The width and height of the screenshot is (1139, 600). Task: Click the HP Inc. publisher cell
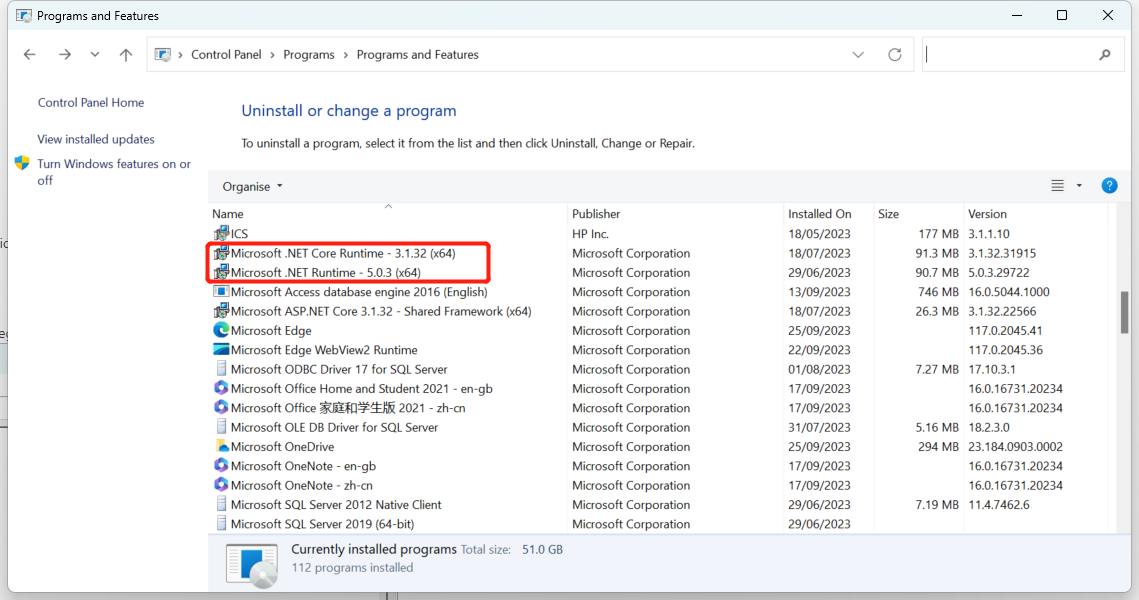(x=590, y=234)
